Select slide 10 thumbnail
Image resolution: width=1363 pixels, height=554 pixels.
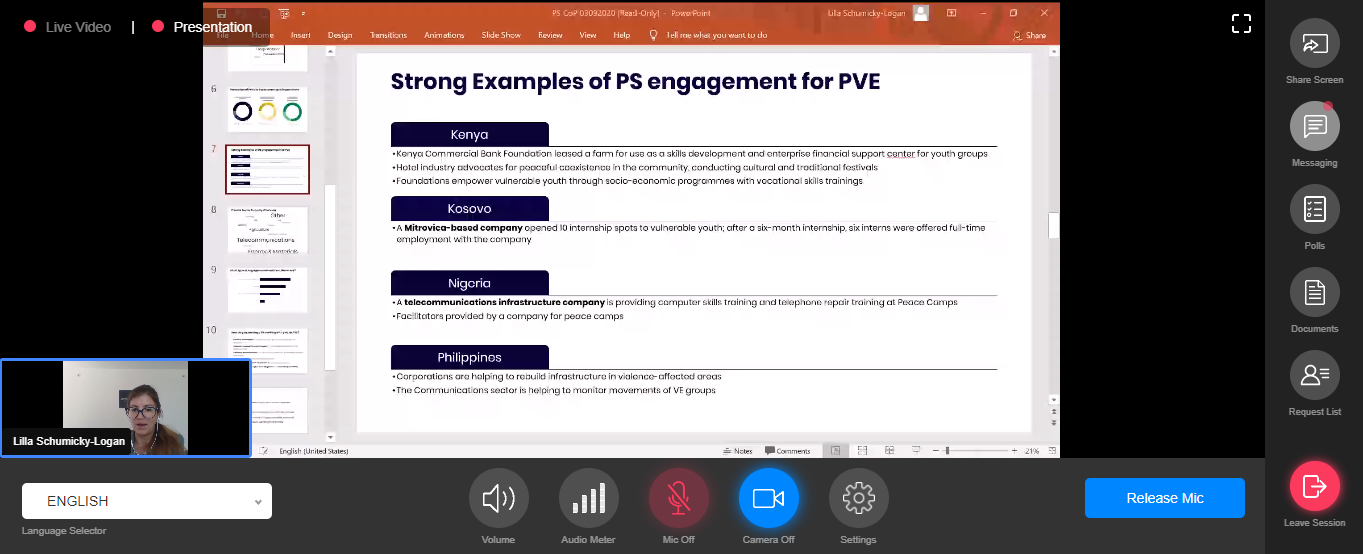coord(267,350)
